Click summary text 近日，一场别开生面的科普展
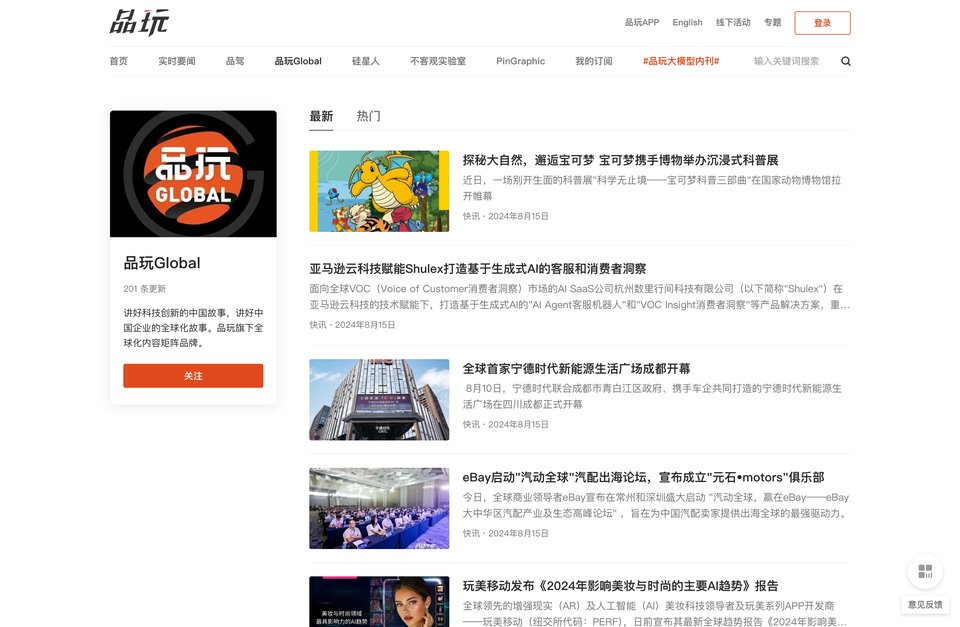960x627 pixels. [x=652, y=188]
